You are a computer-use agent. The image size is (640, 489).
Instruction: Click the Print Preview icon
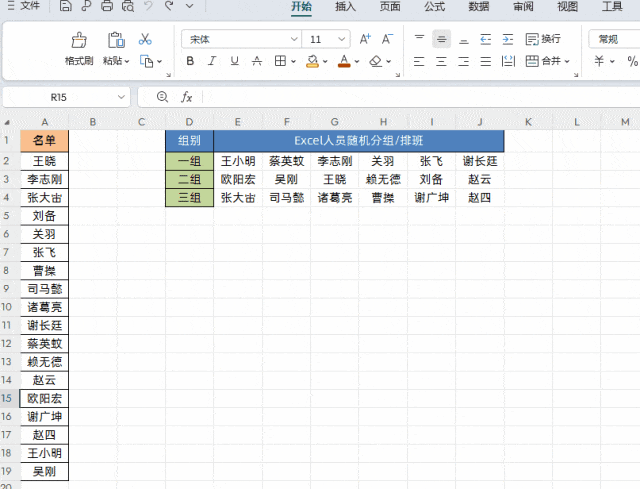point(128,6)
